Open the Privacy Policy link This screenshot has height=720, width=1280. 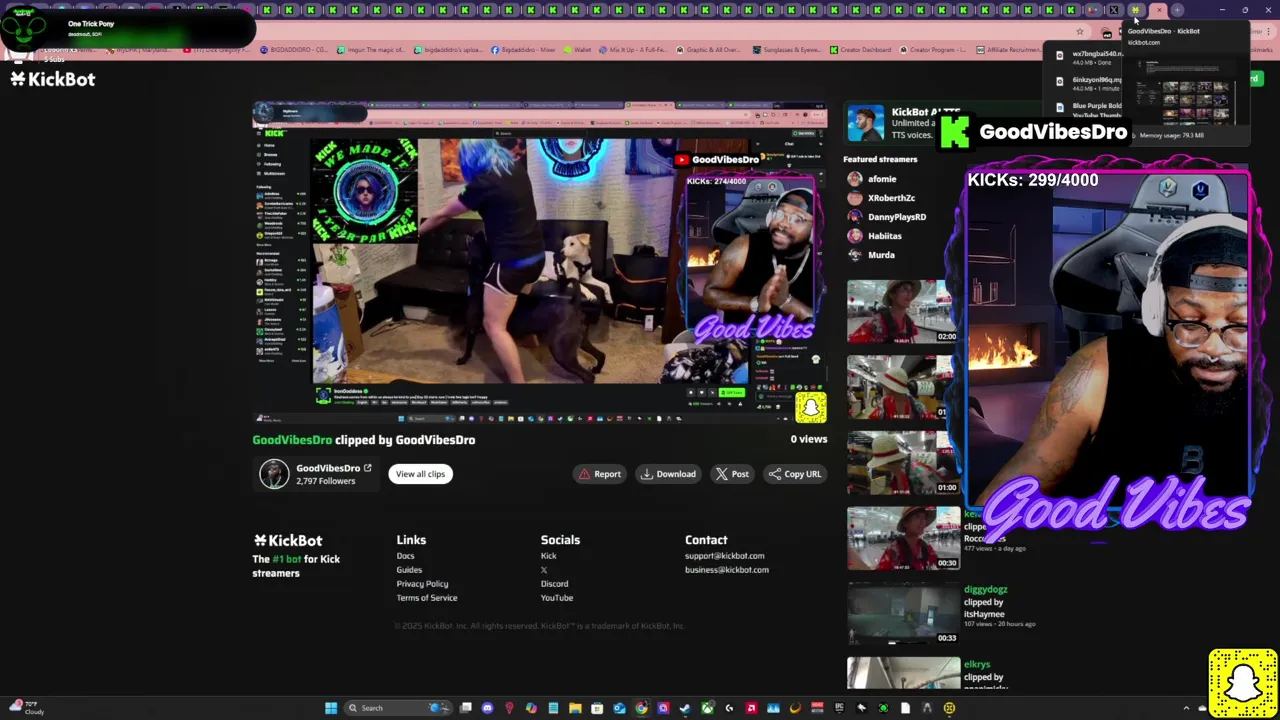pos(422,584)
